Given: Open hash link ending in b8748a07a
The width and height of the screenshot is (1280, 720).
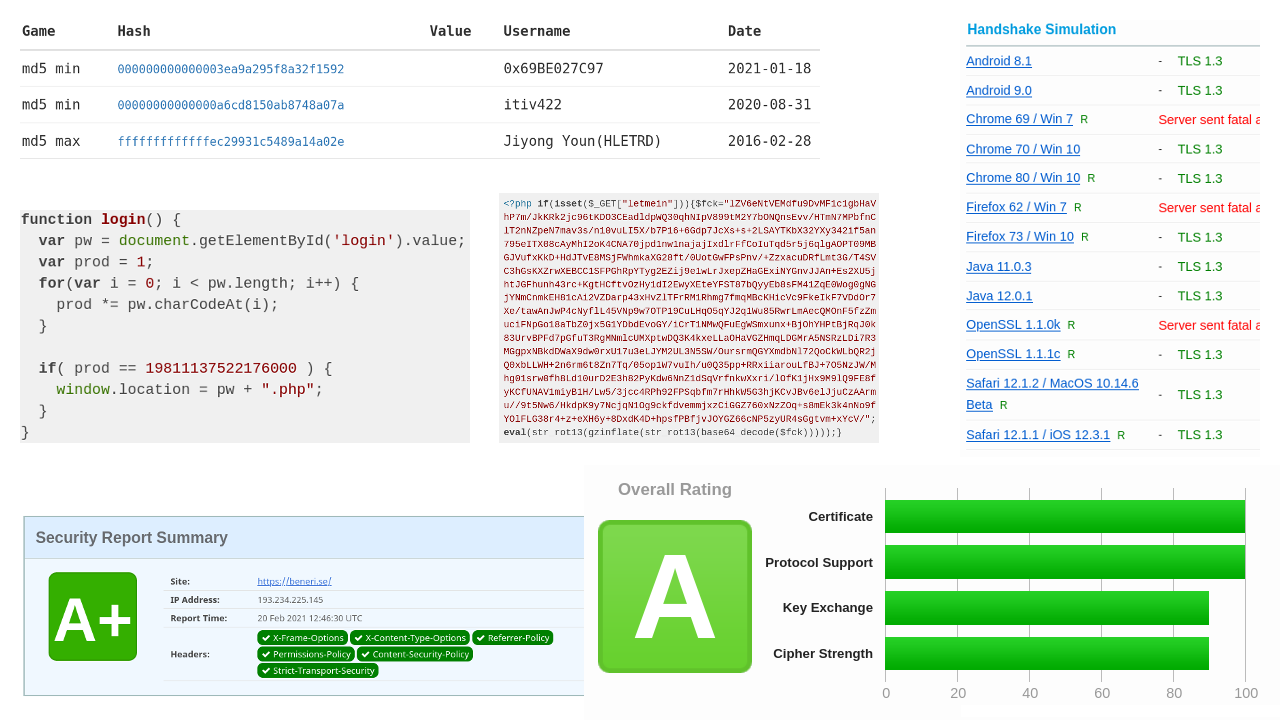Looking at the screenshot, I should [x=231, y=105].
